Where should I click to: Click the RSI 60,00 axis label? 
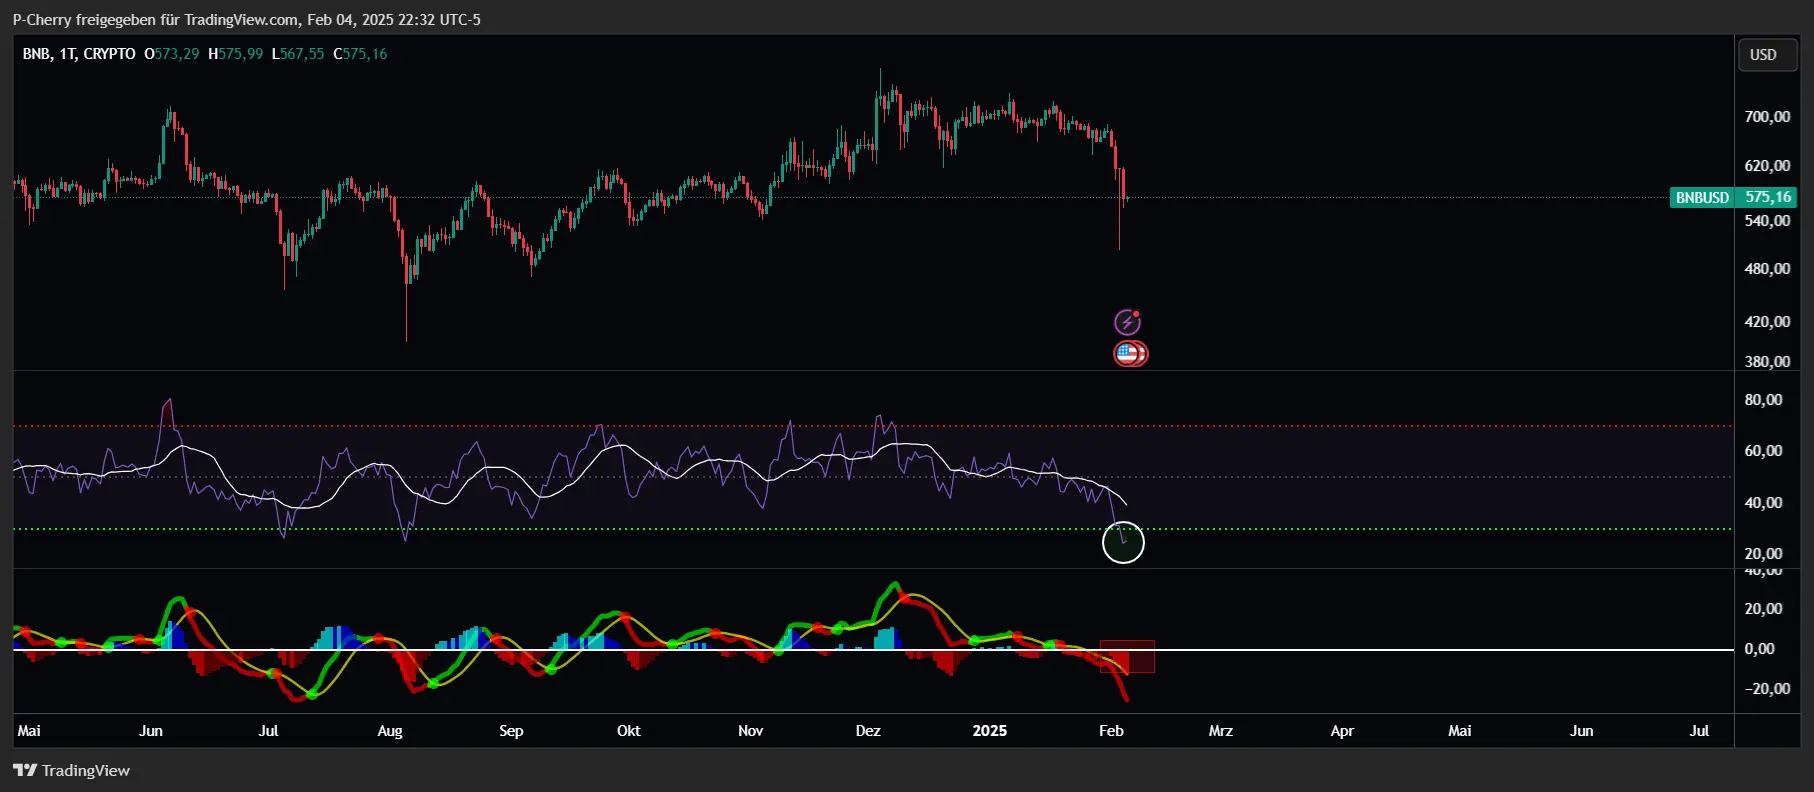pos(1763,451)
